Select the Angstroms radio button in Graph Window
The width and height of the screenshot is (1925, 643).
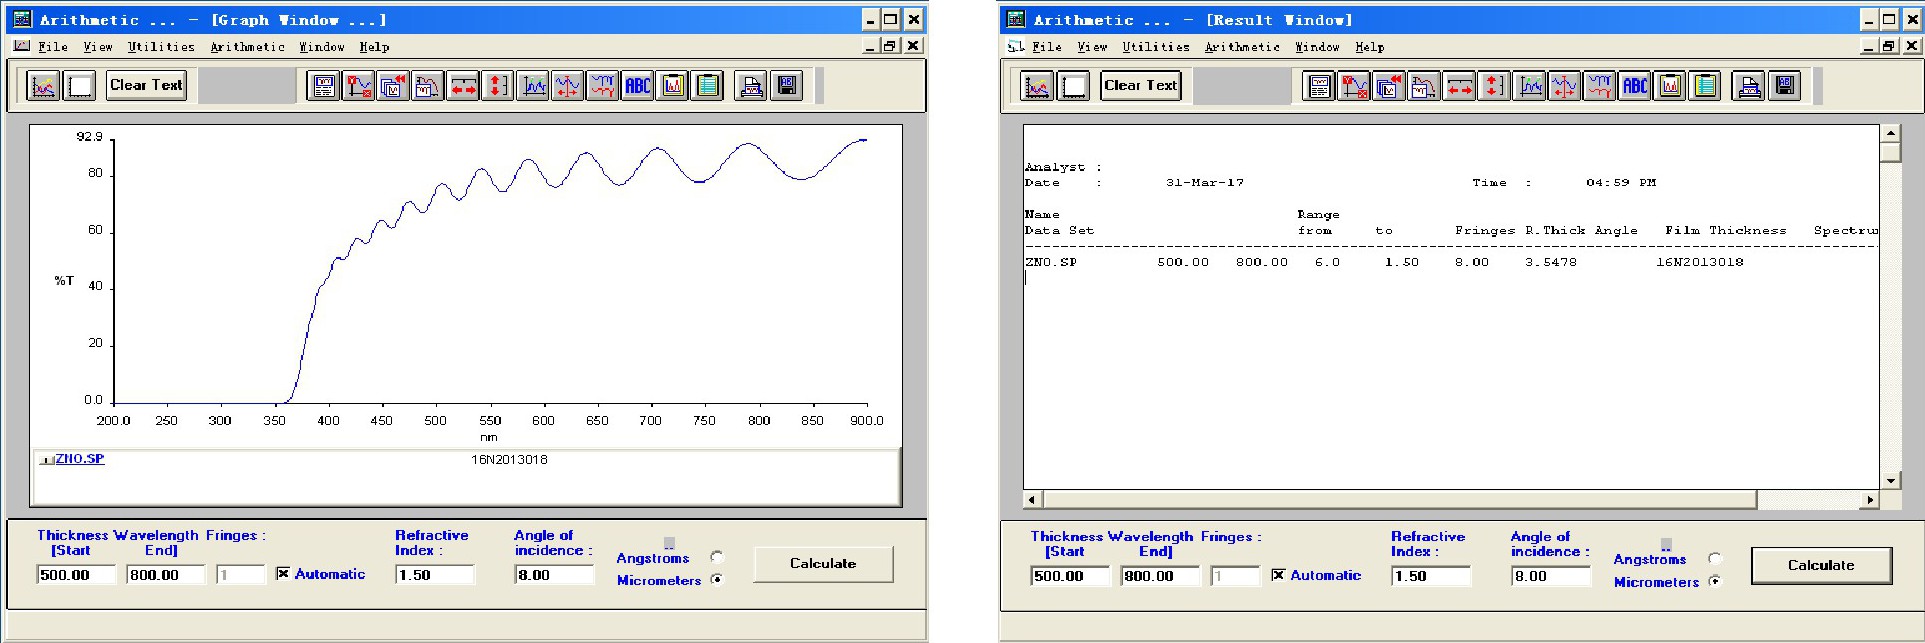click(x=717, y=558)
